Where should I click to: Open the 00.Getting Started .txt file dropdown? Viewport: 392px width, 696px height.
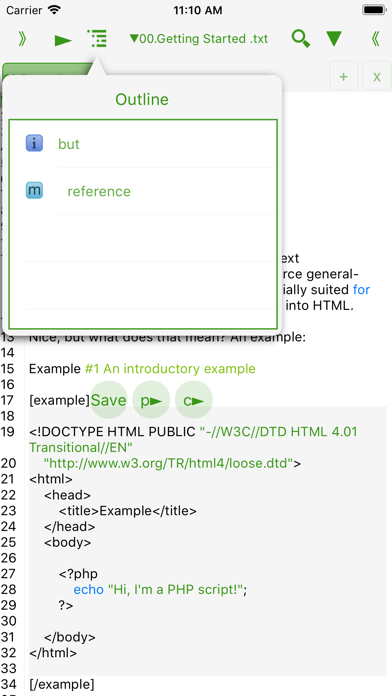tap(199, 39)
